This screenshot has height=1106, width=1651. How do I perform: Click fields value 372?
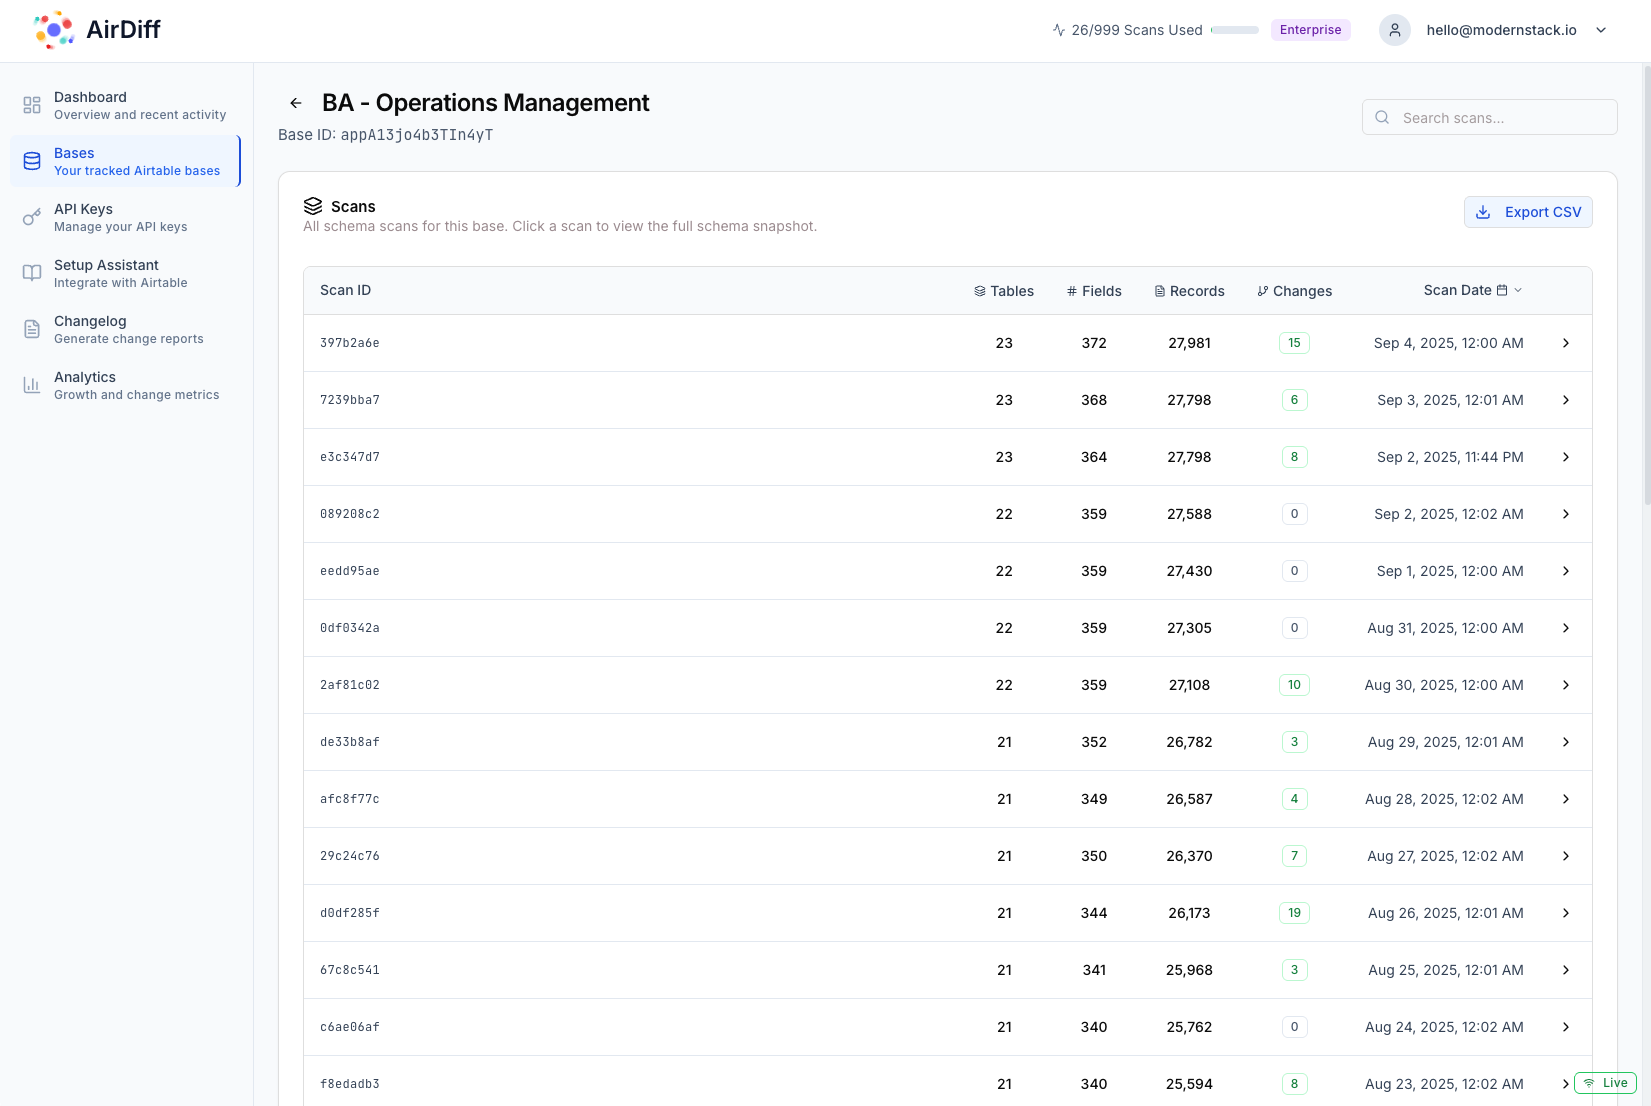click(x=1094, y=343)
